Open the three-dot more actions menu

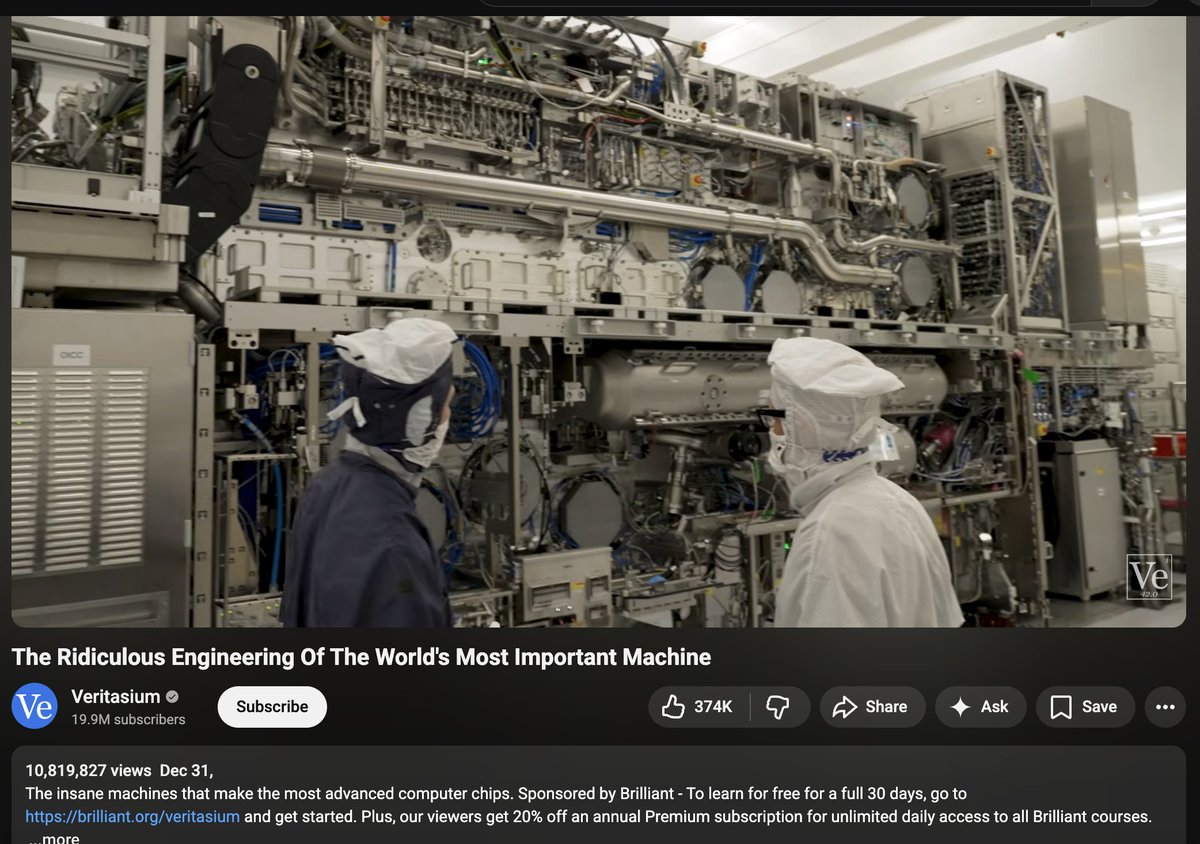1165,707
